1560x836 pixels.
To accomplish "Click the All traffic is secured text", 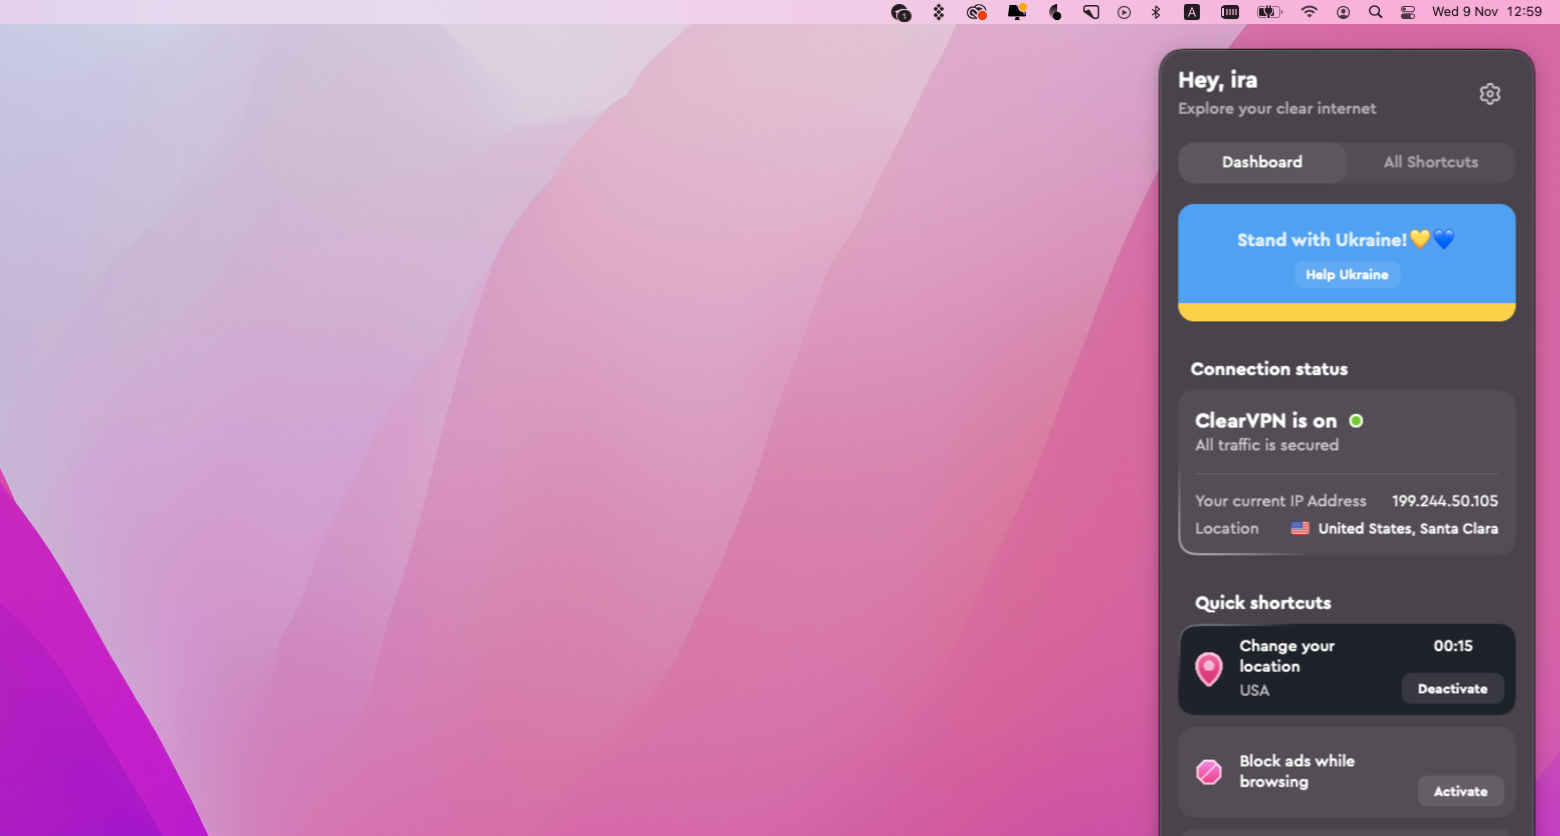I will (1266, 445).
